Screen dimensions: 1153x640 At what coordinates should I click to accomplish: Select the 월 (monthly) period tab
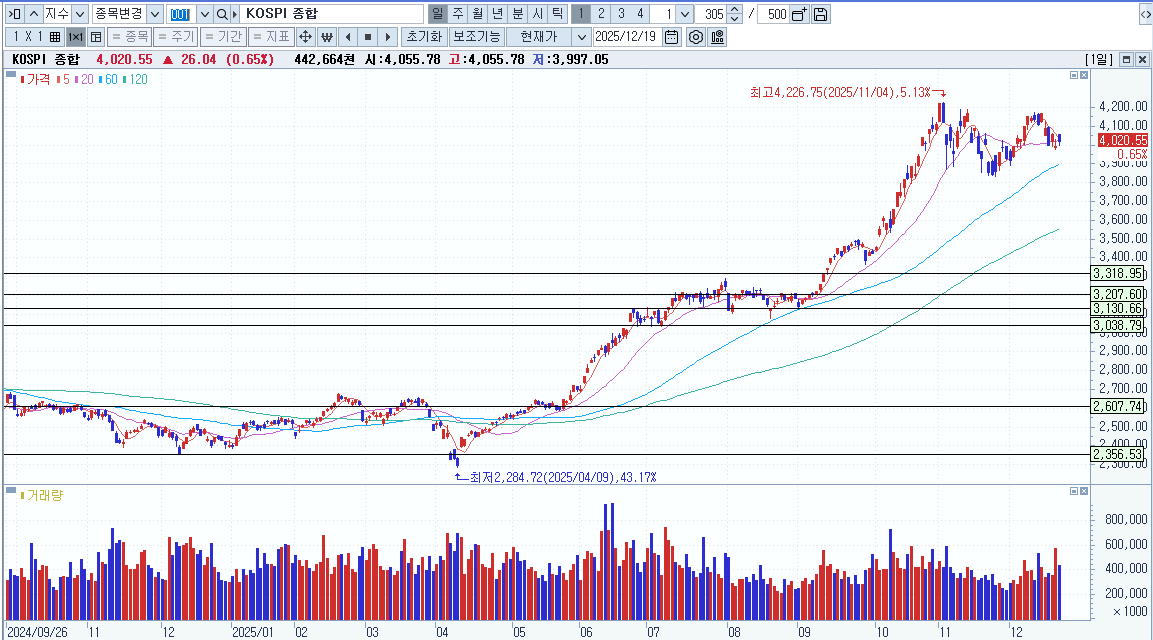(x=478, y=14)
